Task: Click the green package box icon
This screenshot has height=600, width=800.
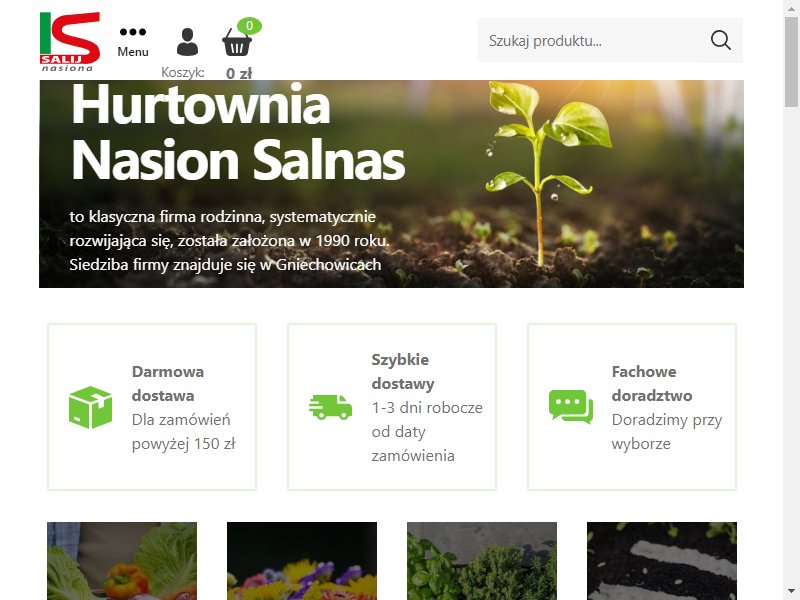Action: pyautogui.click(x=90, y=407)
